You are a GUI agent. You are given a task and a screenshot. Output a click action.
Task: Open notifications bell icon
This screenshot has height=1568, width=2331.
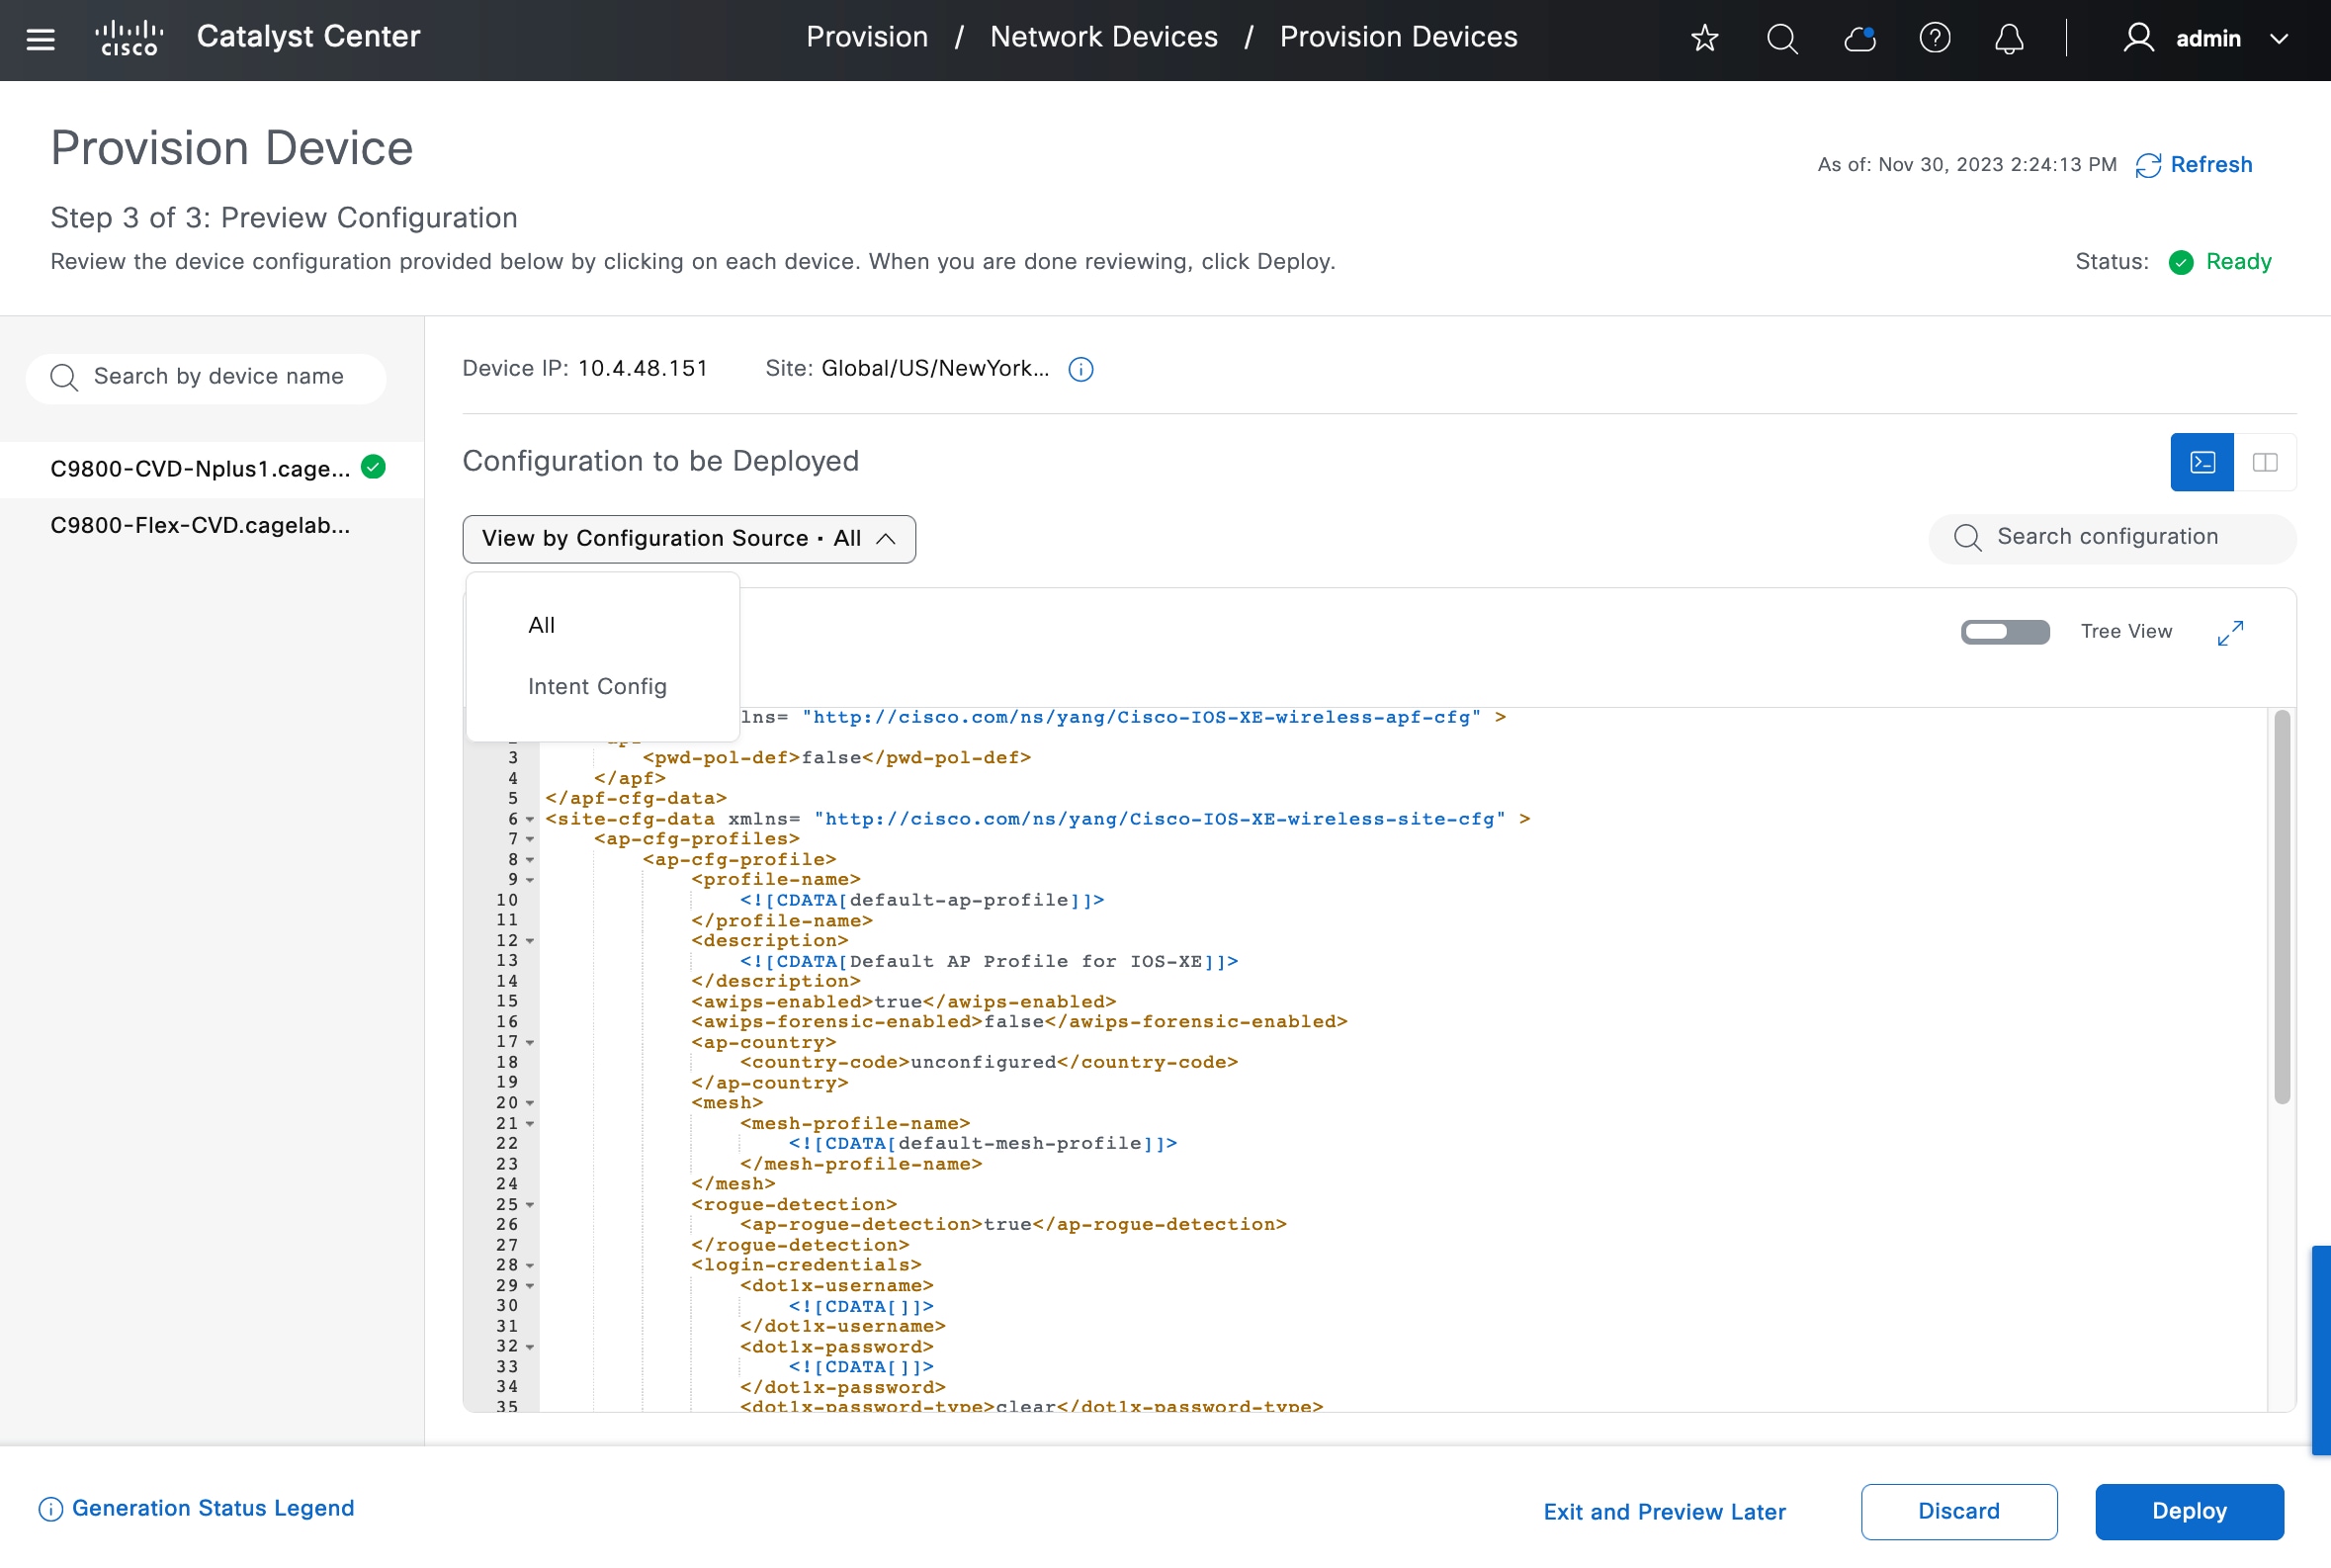[x=2009, y=39]
